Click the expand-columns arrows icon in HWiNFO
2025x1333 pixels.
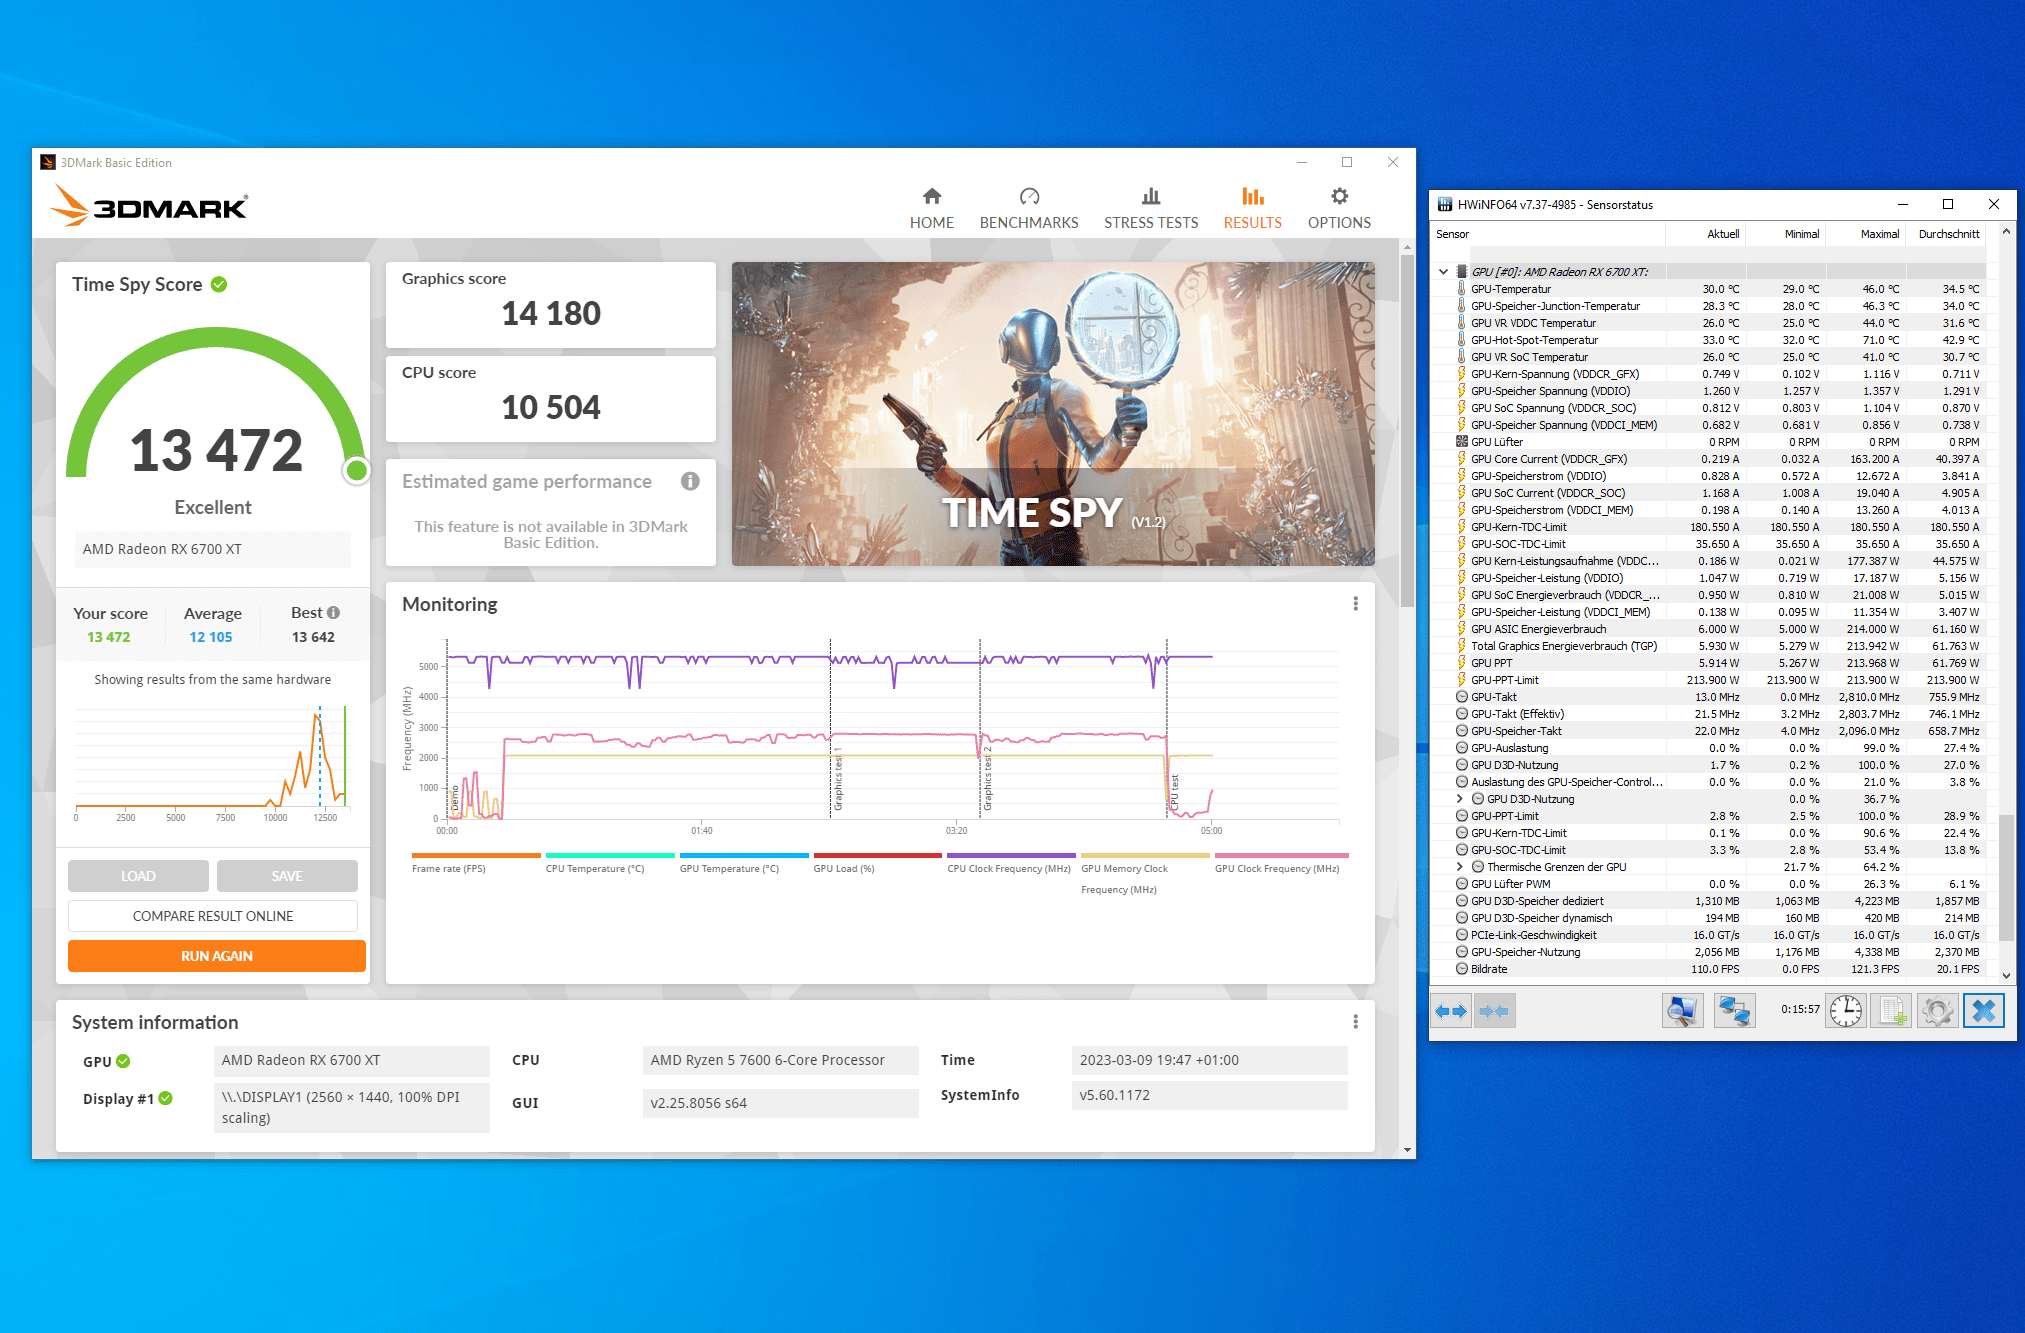pos(1451,1011)
